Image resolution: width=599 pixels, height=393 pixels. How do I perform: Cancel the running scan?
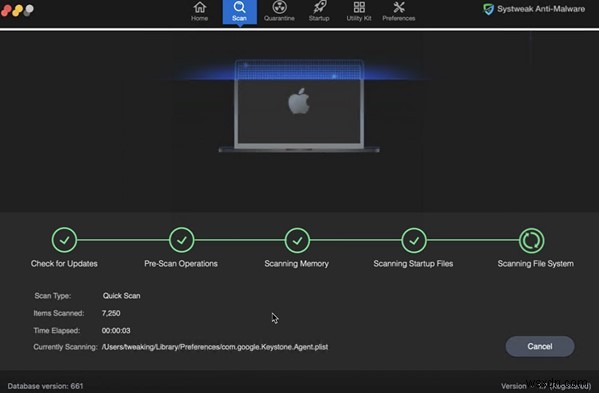(540, 346)
